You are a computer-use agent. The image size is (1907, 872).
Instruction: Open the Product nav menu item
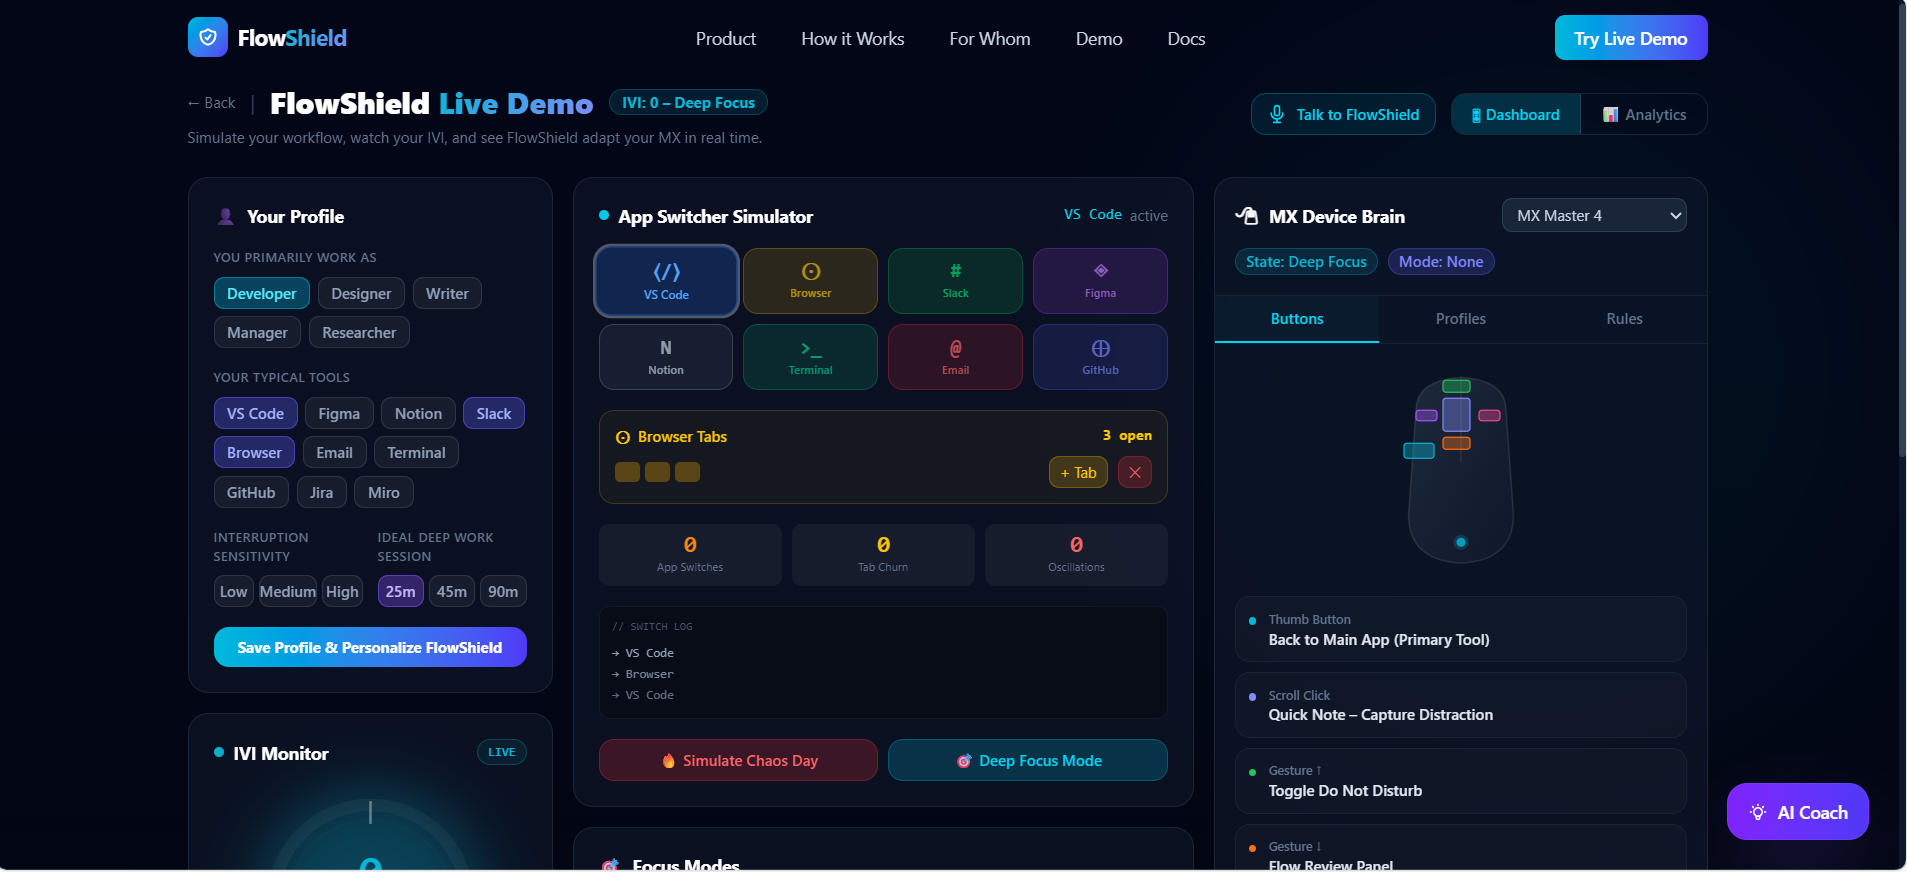[x=726, y=38]
